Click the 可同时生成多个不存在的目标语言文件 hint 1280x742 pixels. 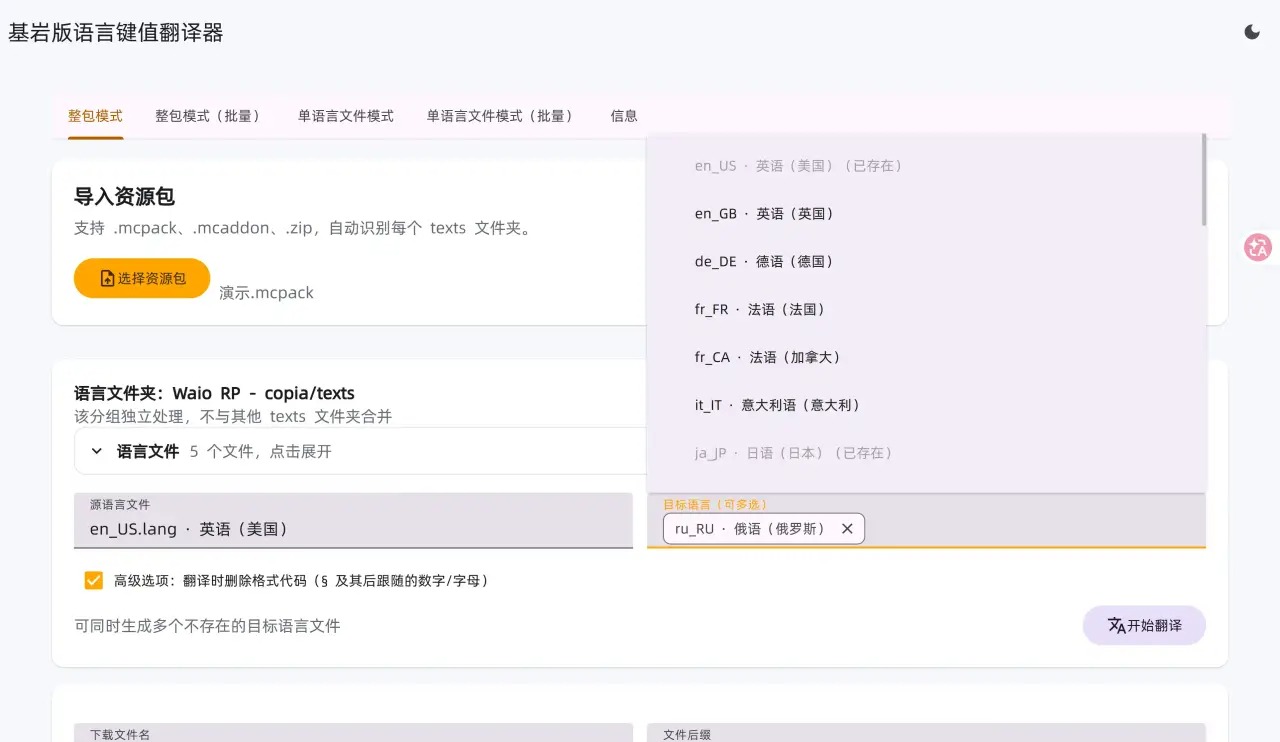[208, 626]
